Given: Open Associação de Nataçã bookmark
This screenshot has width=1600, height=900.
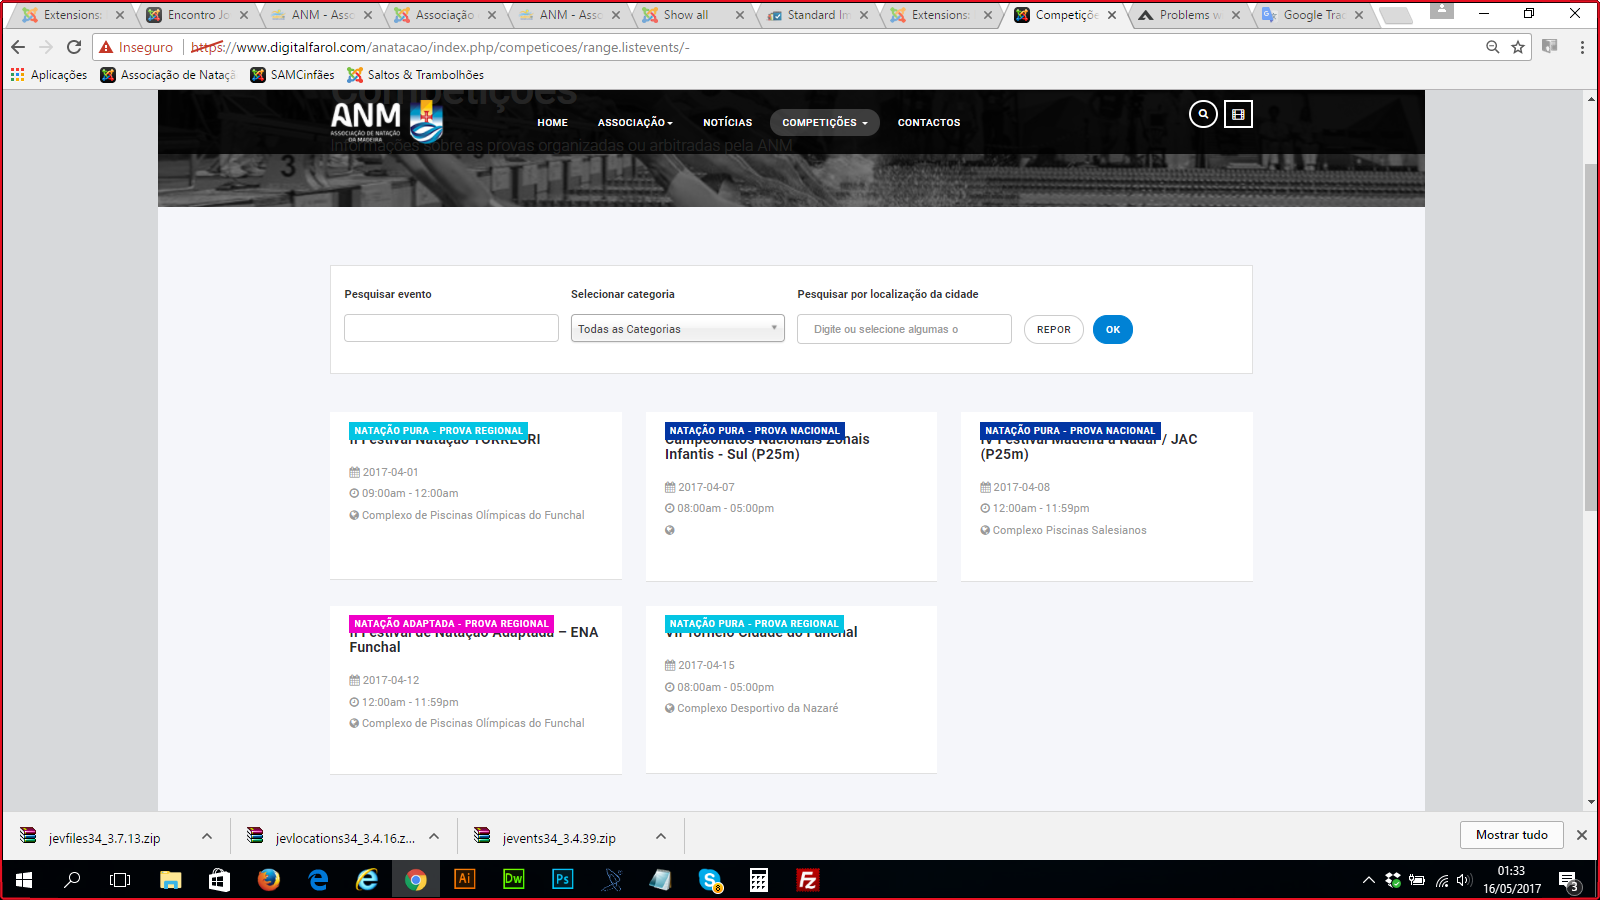Looking at the screenshot, I should (168, 75).
